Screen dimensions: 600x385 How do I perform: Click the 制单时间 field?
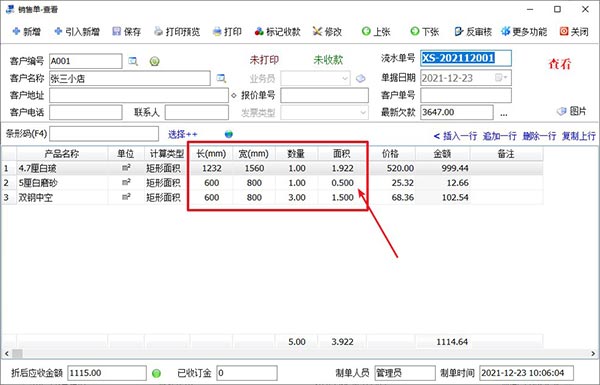[527, 373]
